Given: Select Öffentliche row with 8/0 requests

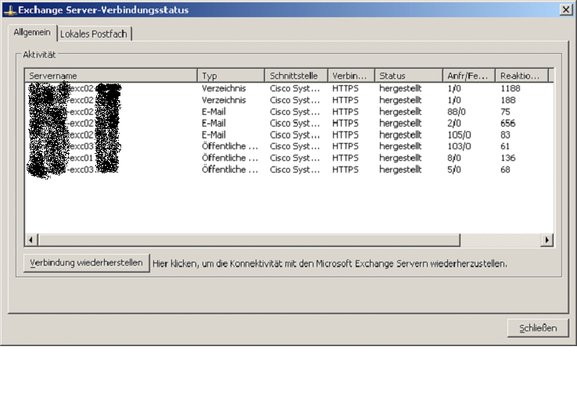Looking at the screenshot, I should pyautogui.click(x=289, y=158).
